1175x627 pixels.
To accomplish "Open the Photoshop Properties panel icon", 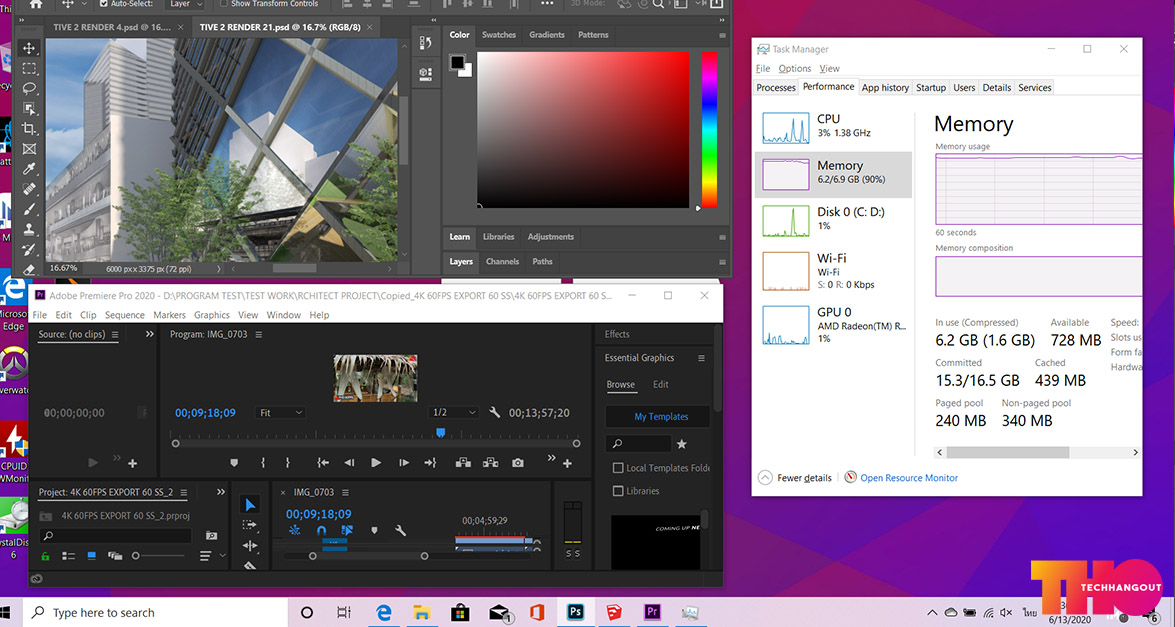I will (x=426, y=73).
